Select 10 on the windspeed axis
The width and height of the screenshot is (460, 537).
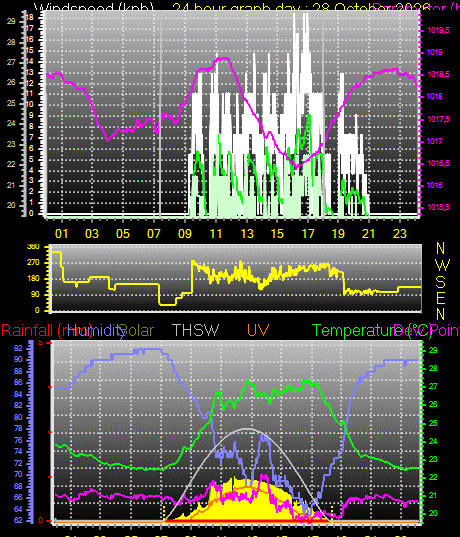(30, 104)
